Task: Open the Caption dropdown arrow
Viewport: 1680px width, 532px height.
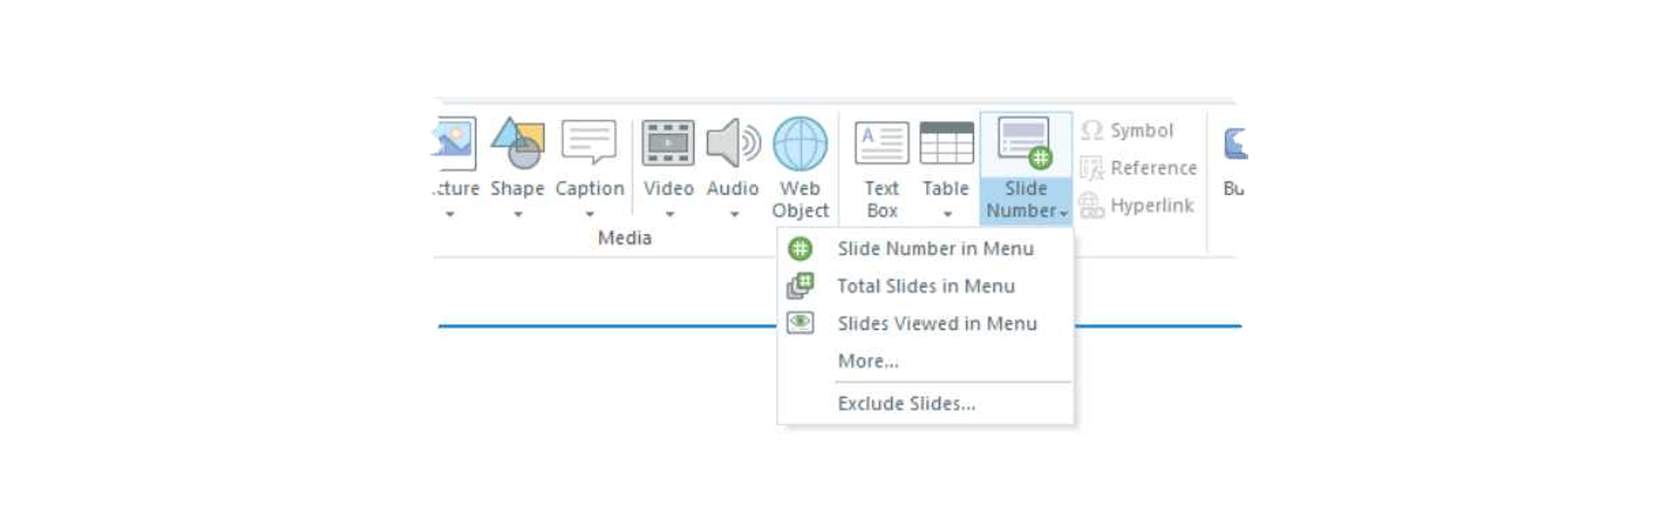Action: click(x=590, y=214)
